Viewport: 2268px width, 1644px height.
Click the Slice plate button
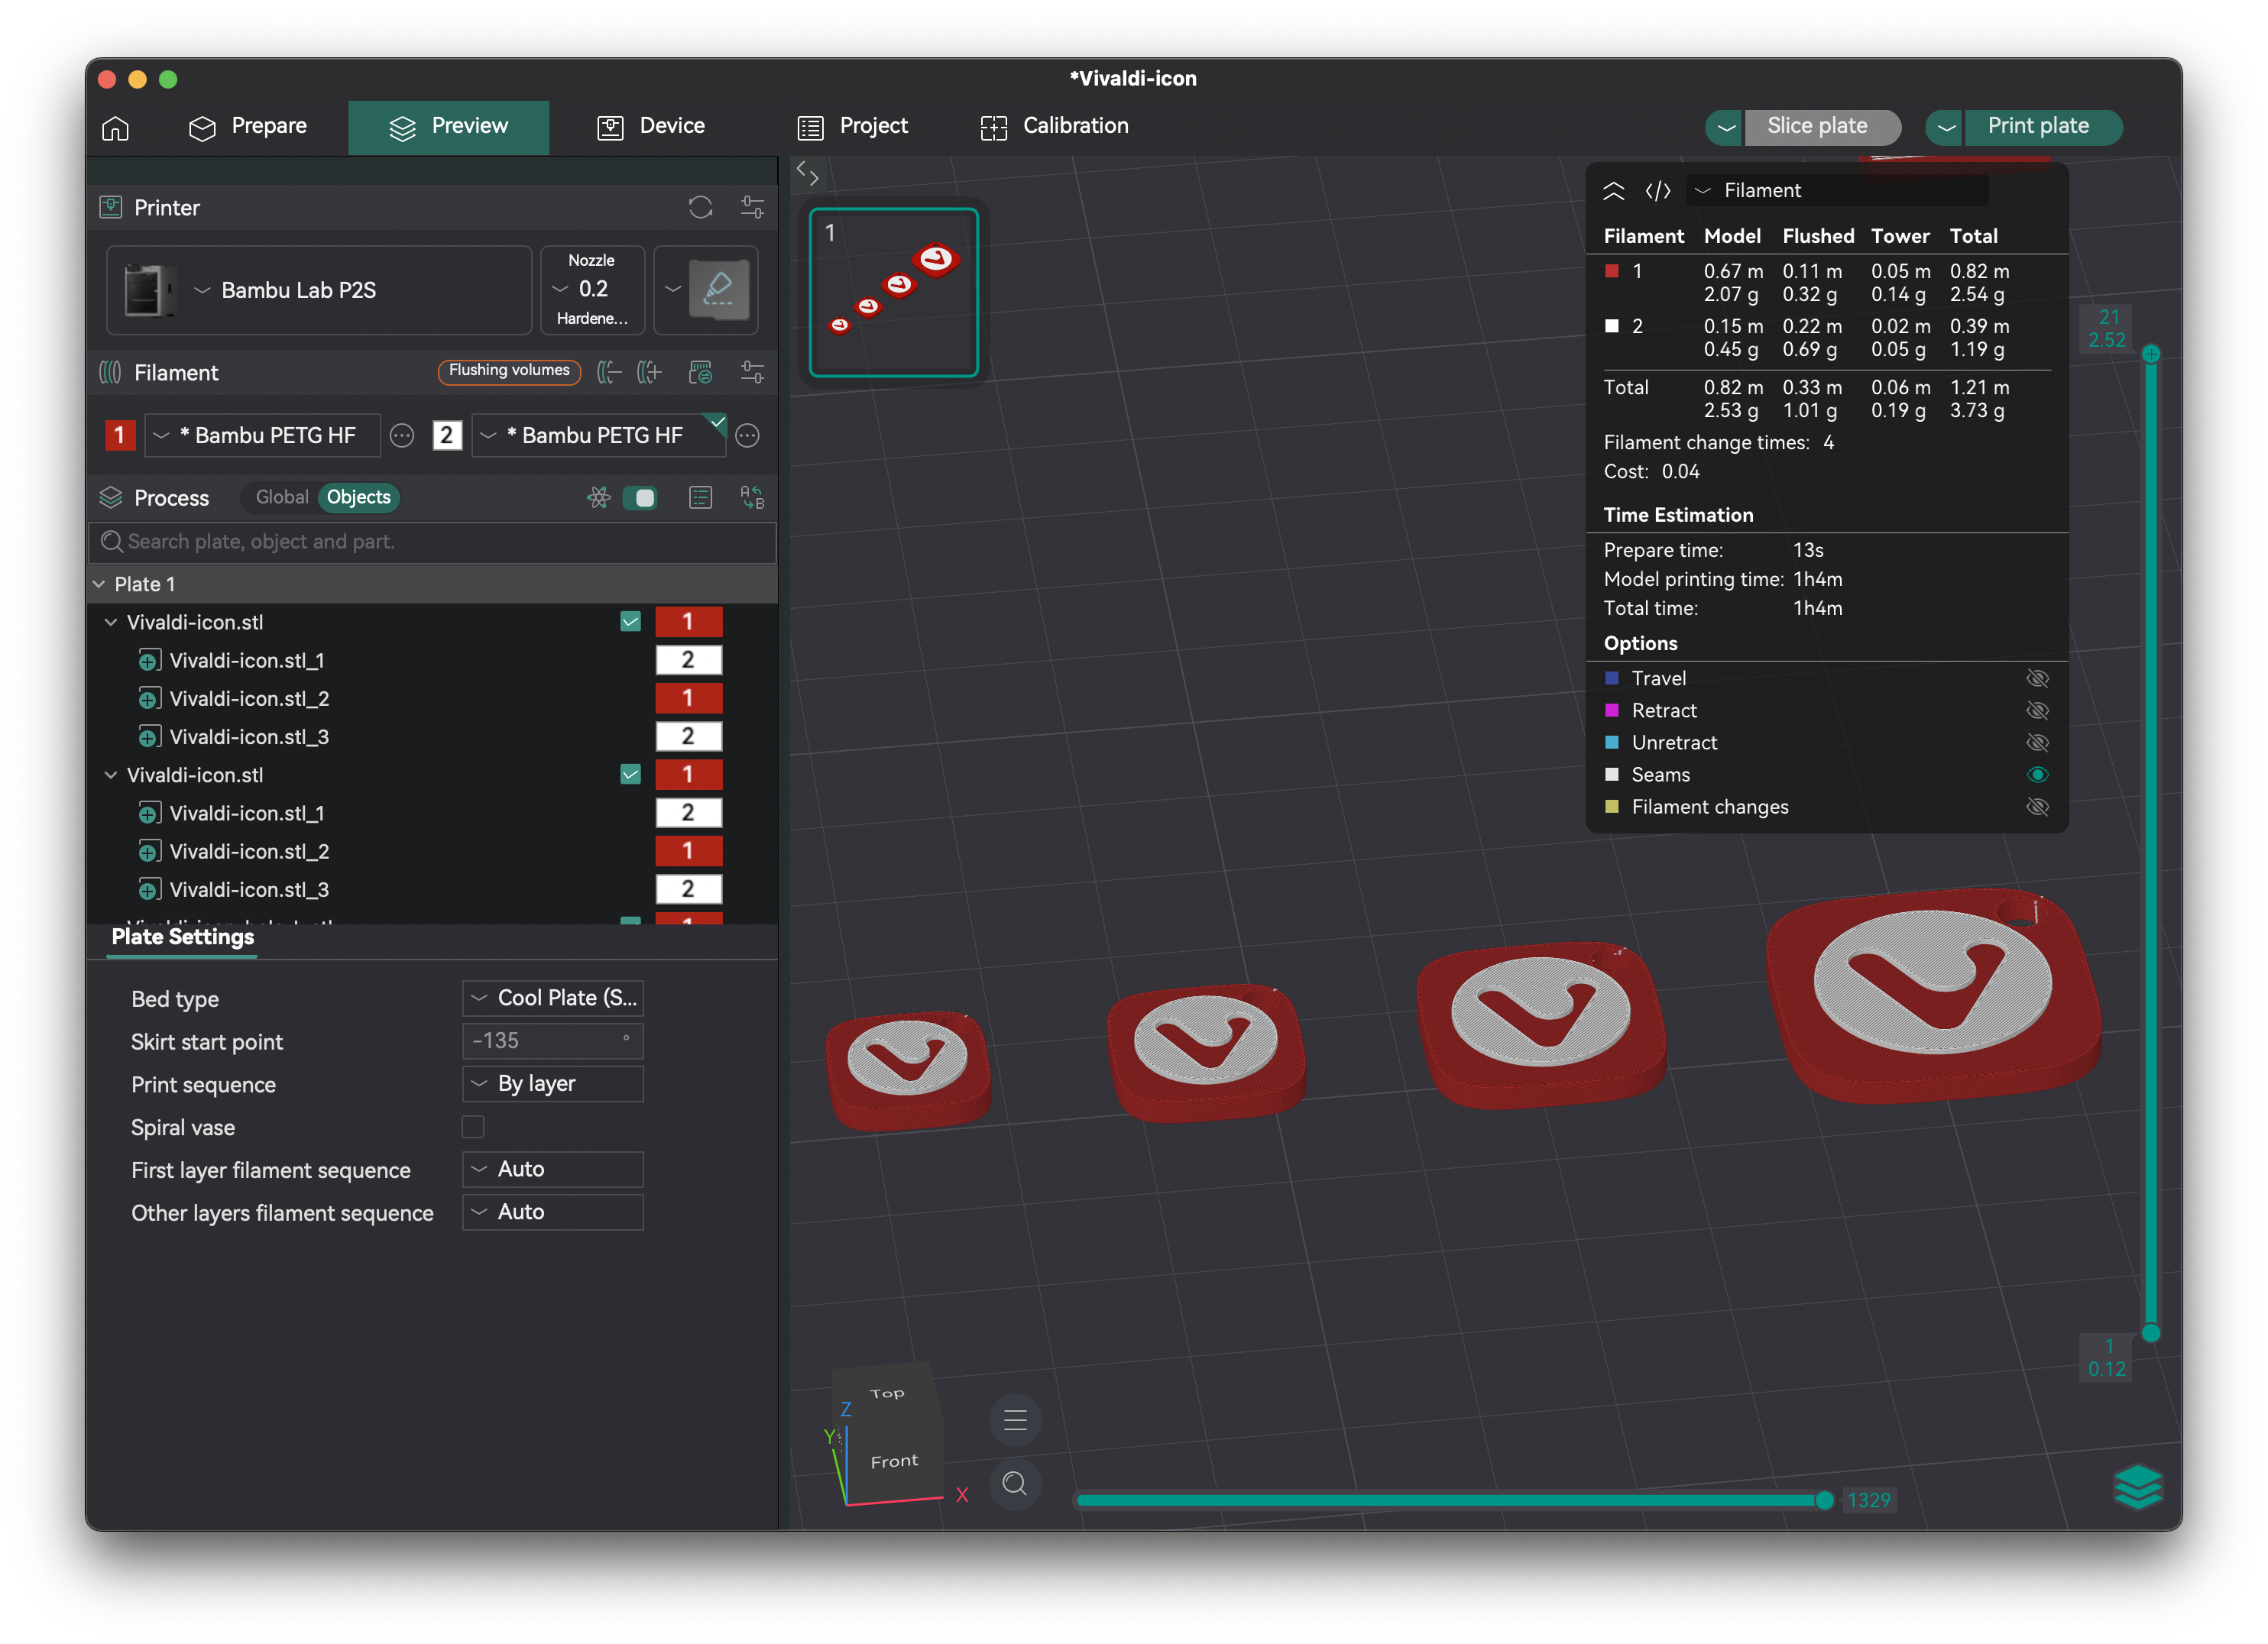1821,126
